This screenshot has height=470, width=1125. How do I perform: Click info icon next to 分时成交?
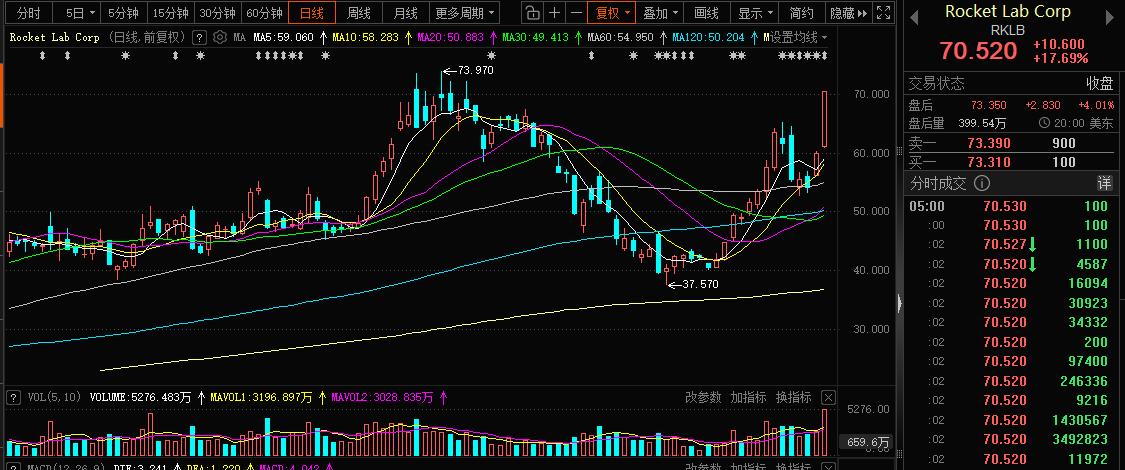(x=981, y=183)
